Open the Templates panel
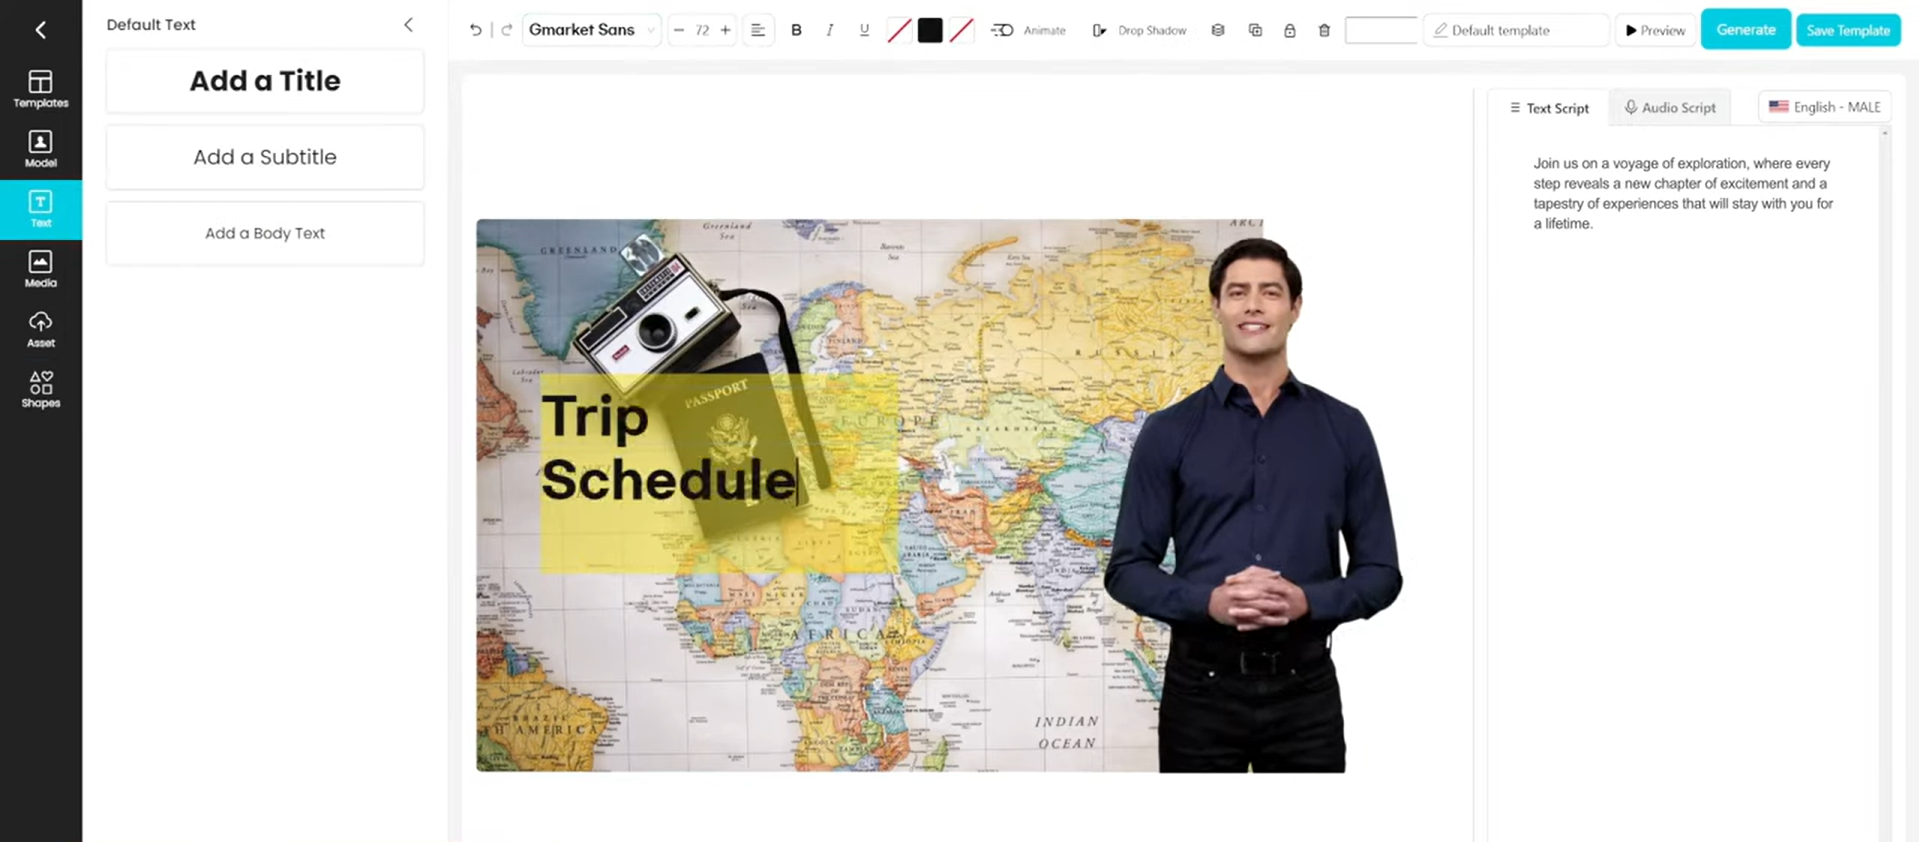 (41, 89)
